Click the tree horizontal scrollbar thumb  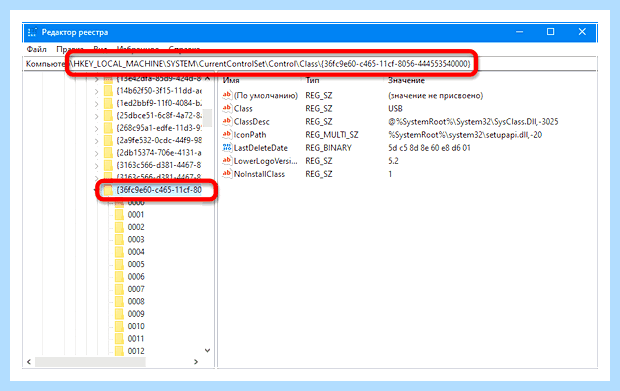click(x=91, y=362)
